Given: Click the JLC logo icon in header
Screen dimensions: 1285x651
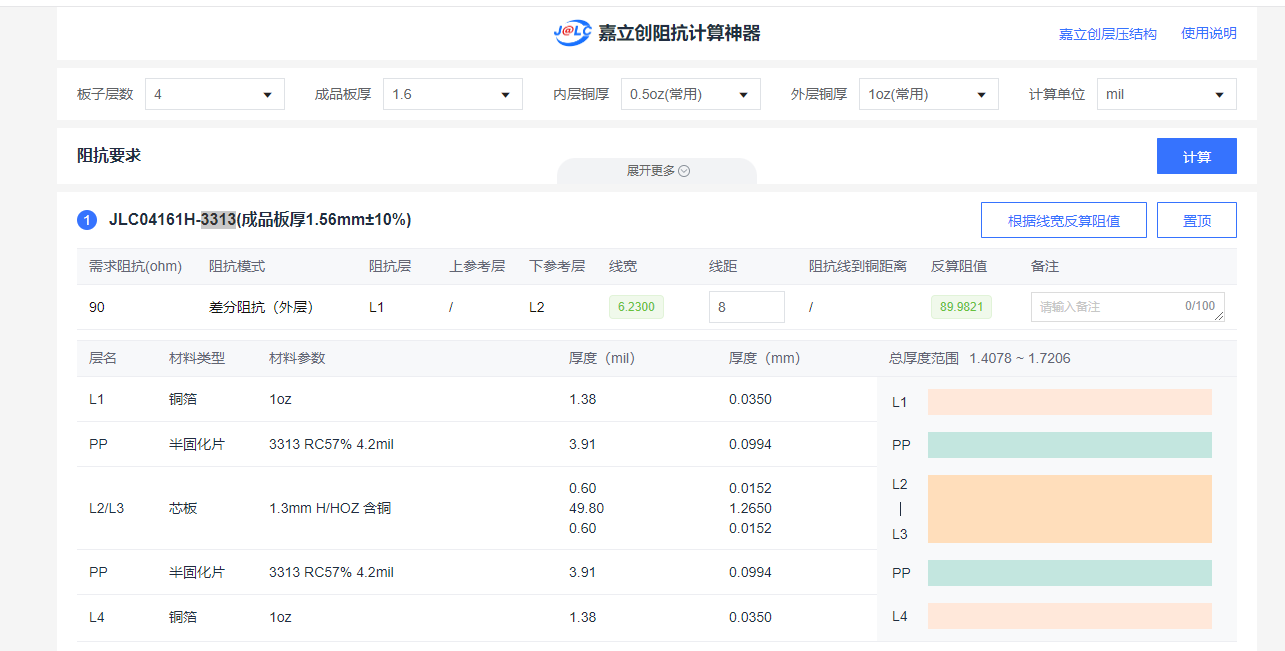Looking at the screenshot, I should (x=572, y=33).
